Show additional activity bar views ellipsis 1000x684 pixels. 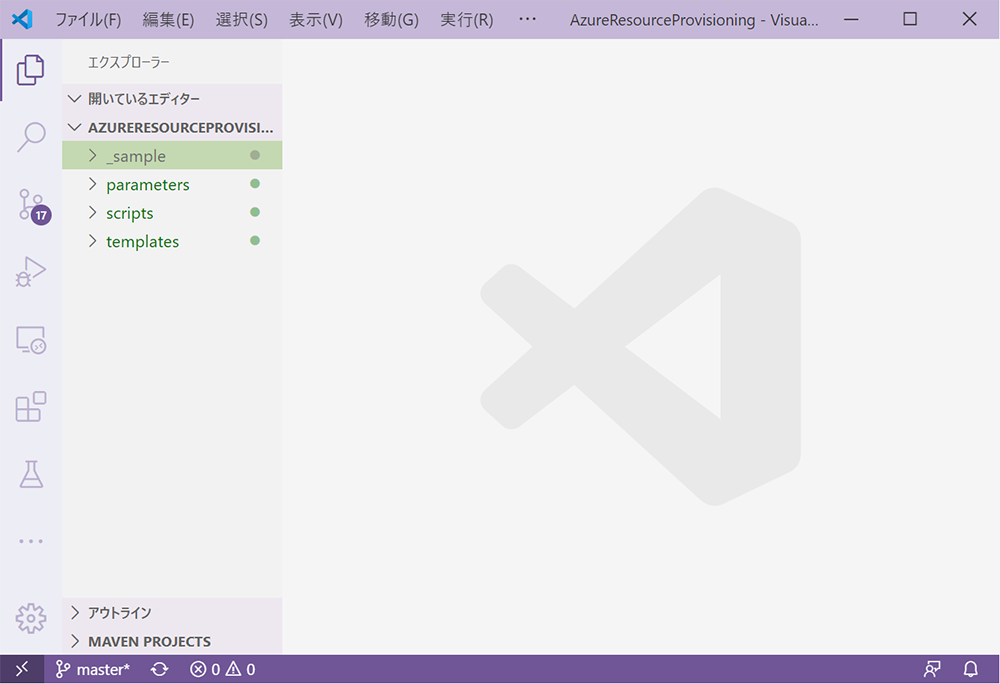click(31, 541)
